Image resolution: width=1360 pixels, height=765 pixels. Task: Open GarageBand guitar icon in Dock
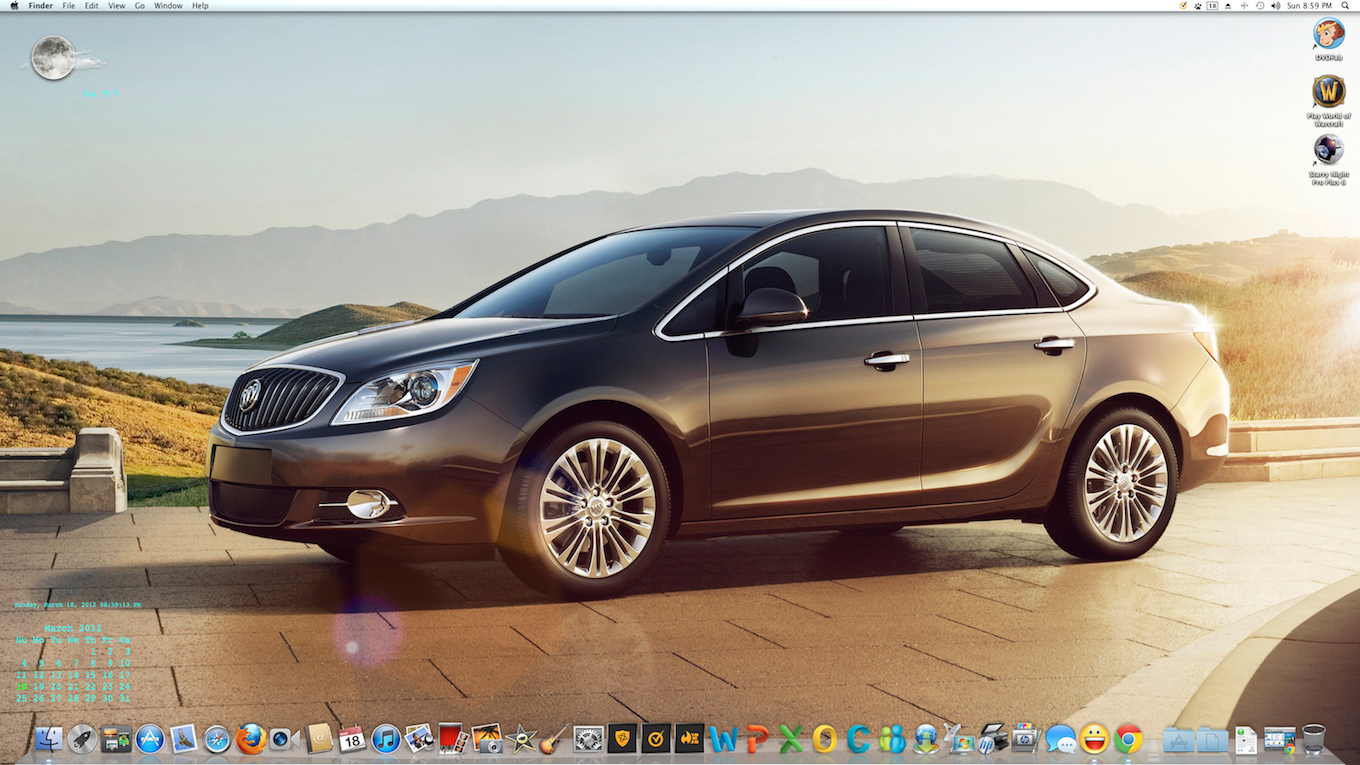coord(554,739)
